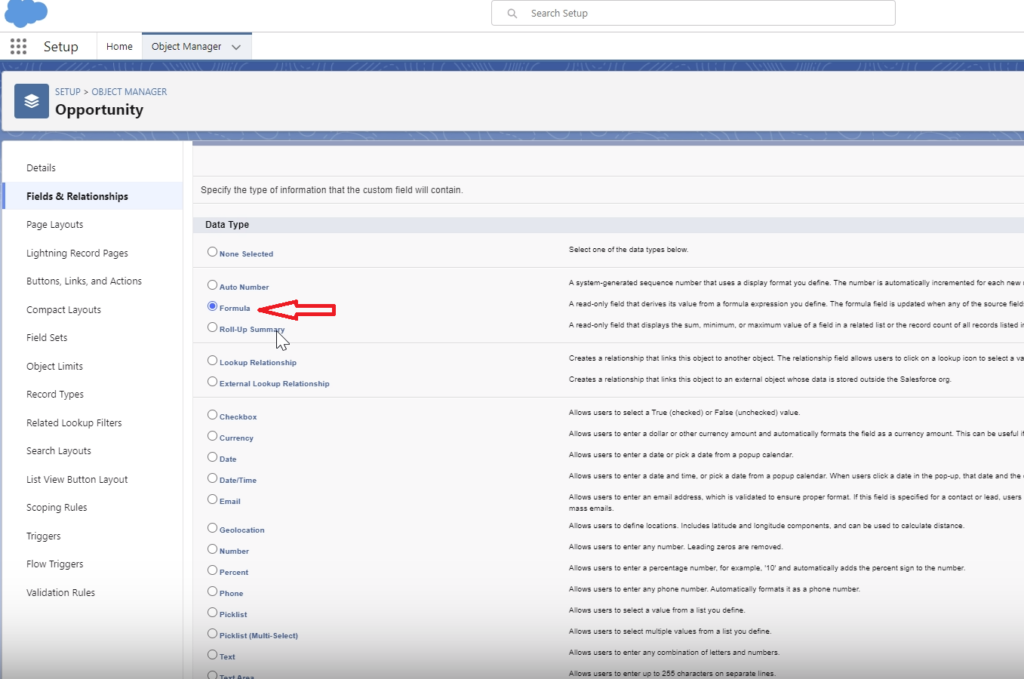The image size is (1024, 679).
Task: Click the Data Type section header
Action: click(227, 225)
